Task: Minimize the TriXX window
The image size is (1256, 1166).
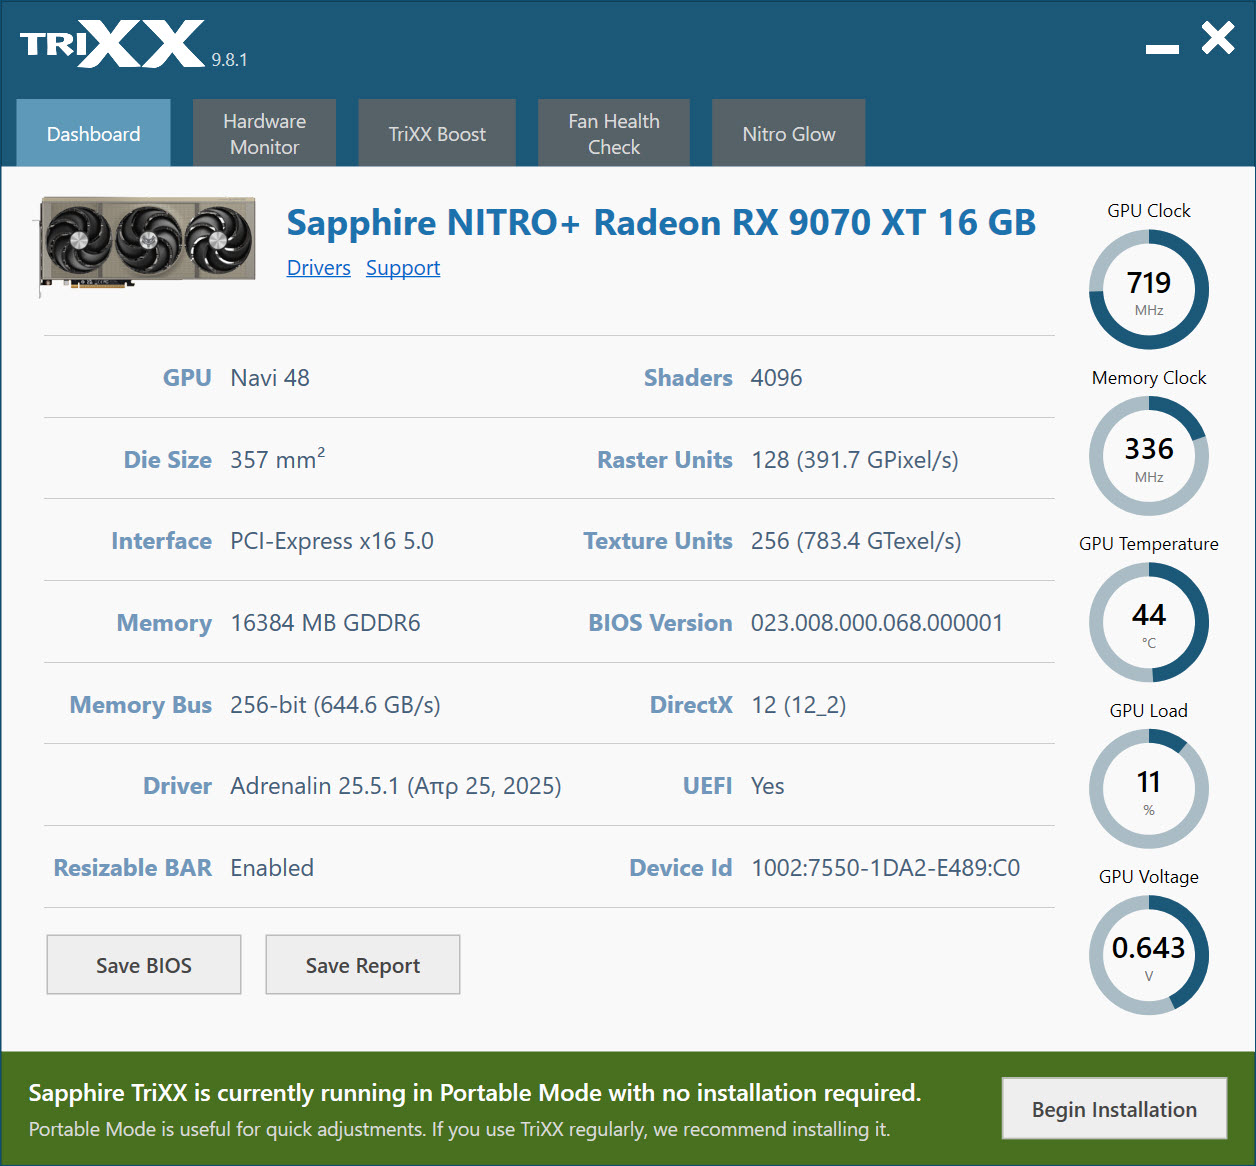Action: click(1162, 48)
